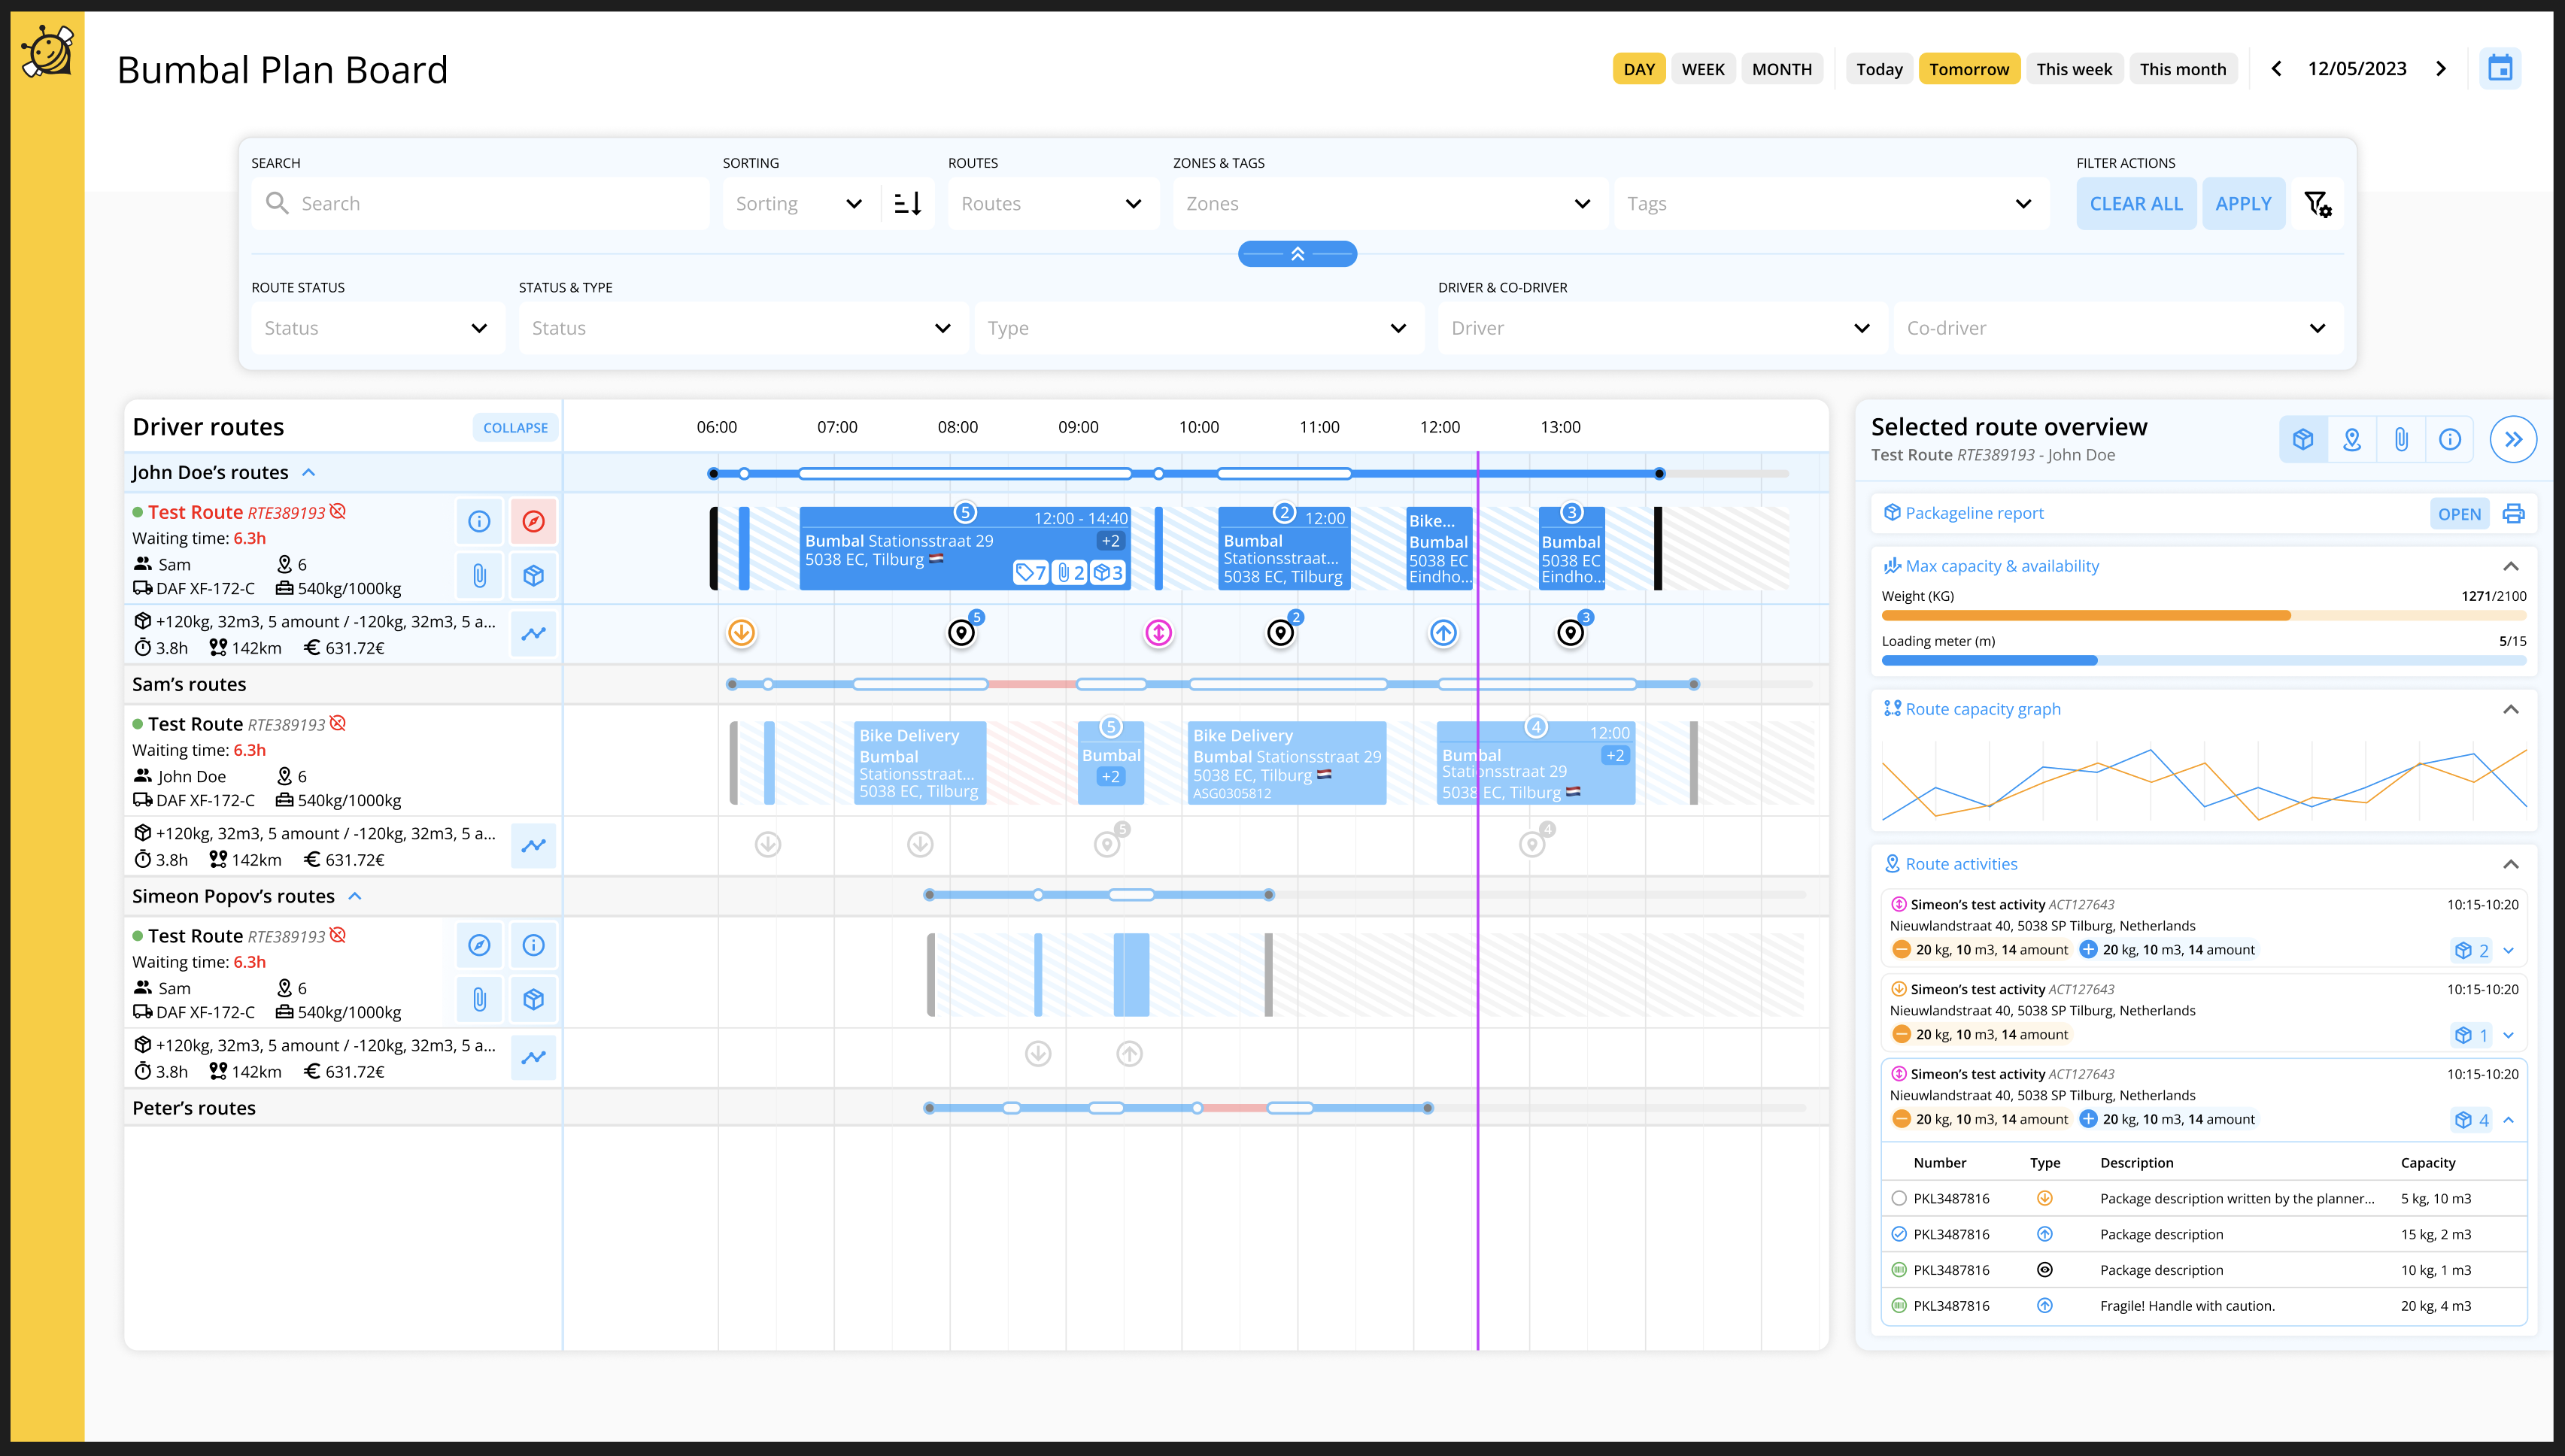2565x1456 pixels.
Task: Click orange pickup marker on John Doe's timeline
Action: coord(741,633)
